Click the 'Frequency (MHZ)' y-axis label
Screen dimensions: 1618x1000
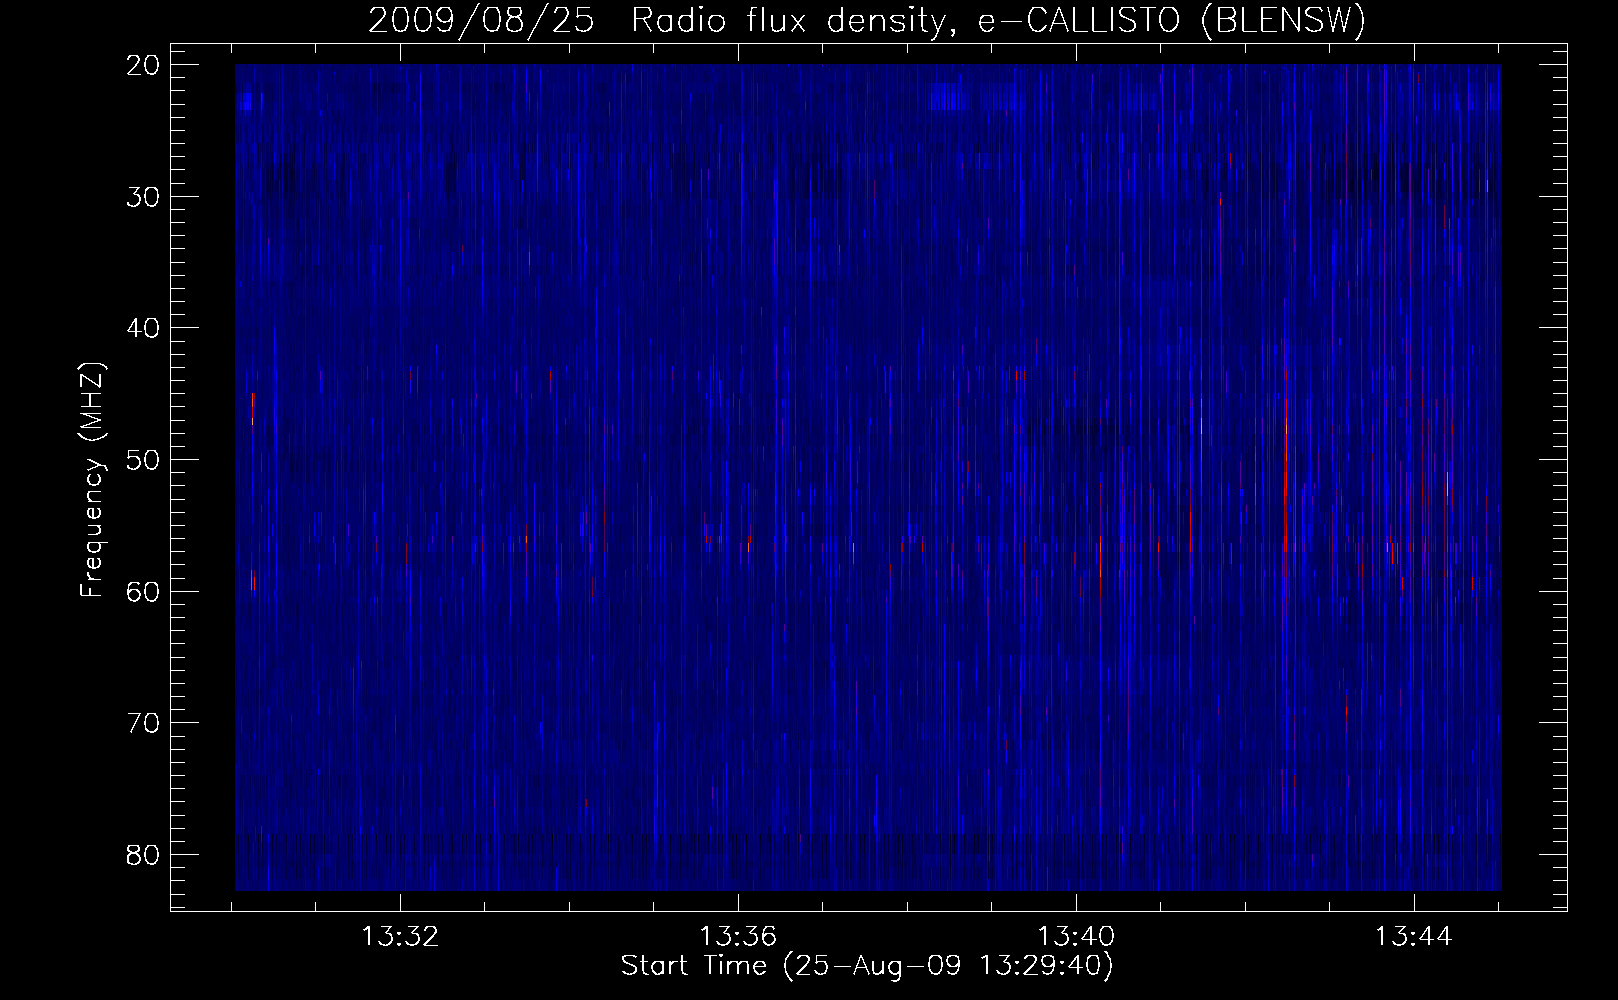[92, 480]
